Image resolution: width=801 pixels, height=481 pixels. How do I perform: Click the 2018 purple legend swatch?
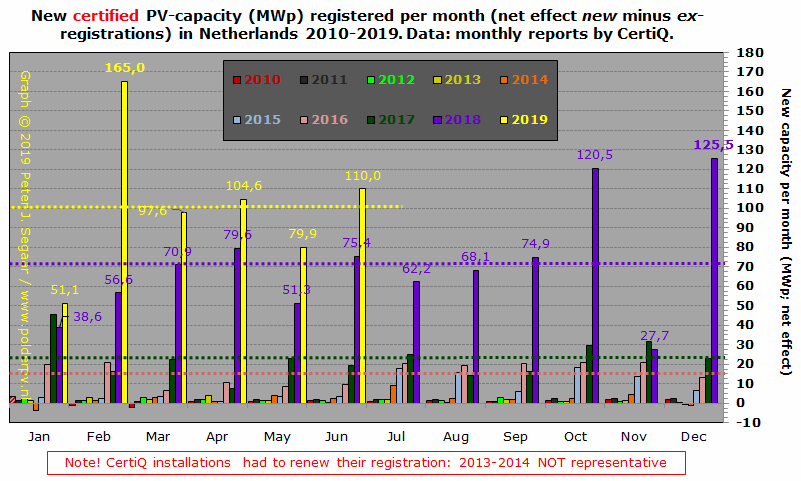pyautogui.click(x=438, y=120)
